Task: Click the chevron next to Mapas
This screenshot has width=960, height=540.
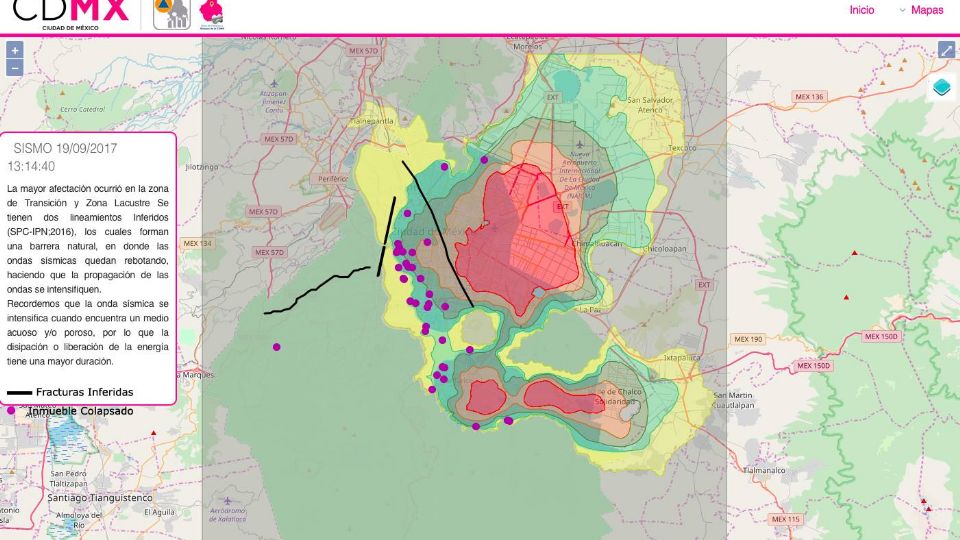Action: 902,10
